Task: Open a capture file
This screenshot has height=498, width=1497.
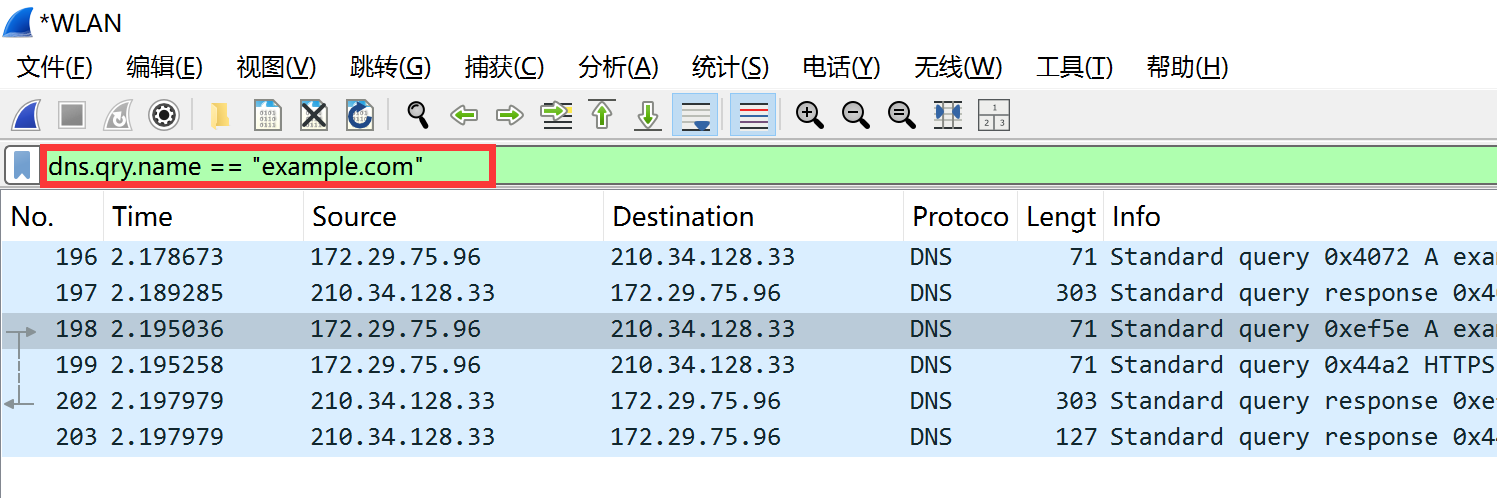Action: point(221,115)
